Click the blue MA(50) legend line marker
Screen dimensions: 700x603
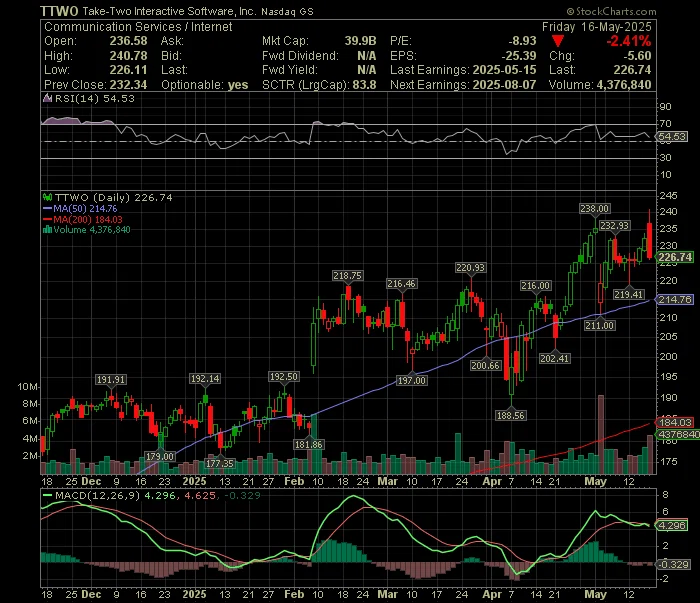(x=47, y=208)
